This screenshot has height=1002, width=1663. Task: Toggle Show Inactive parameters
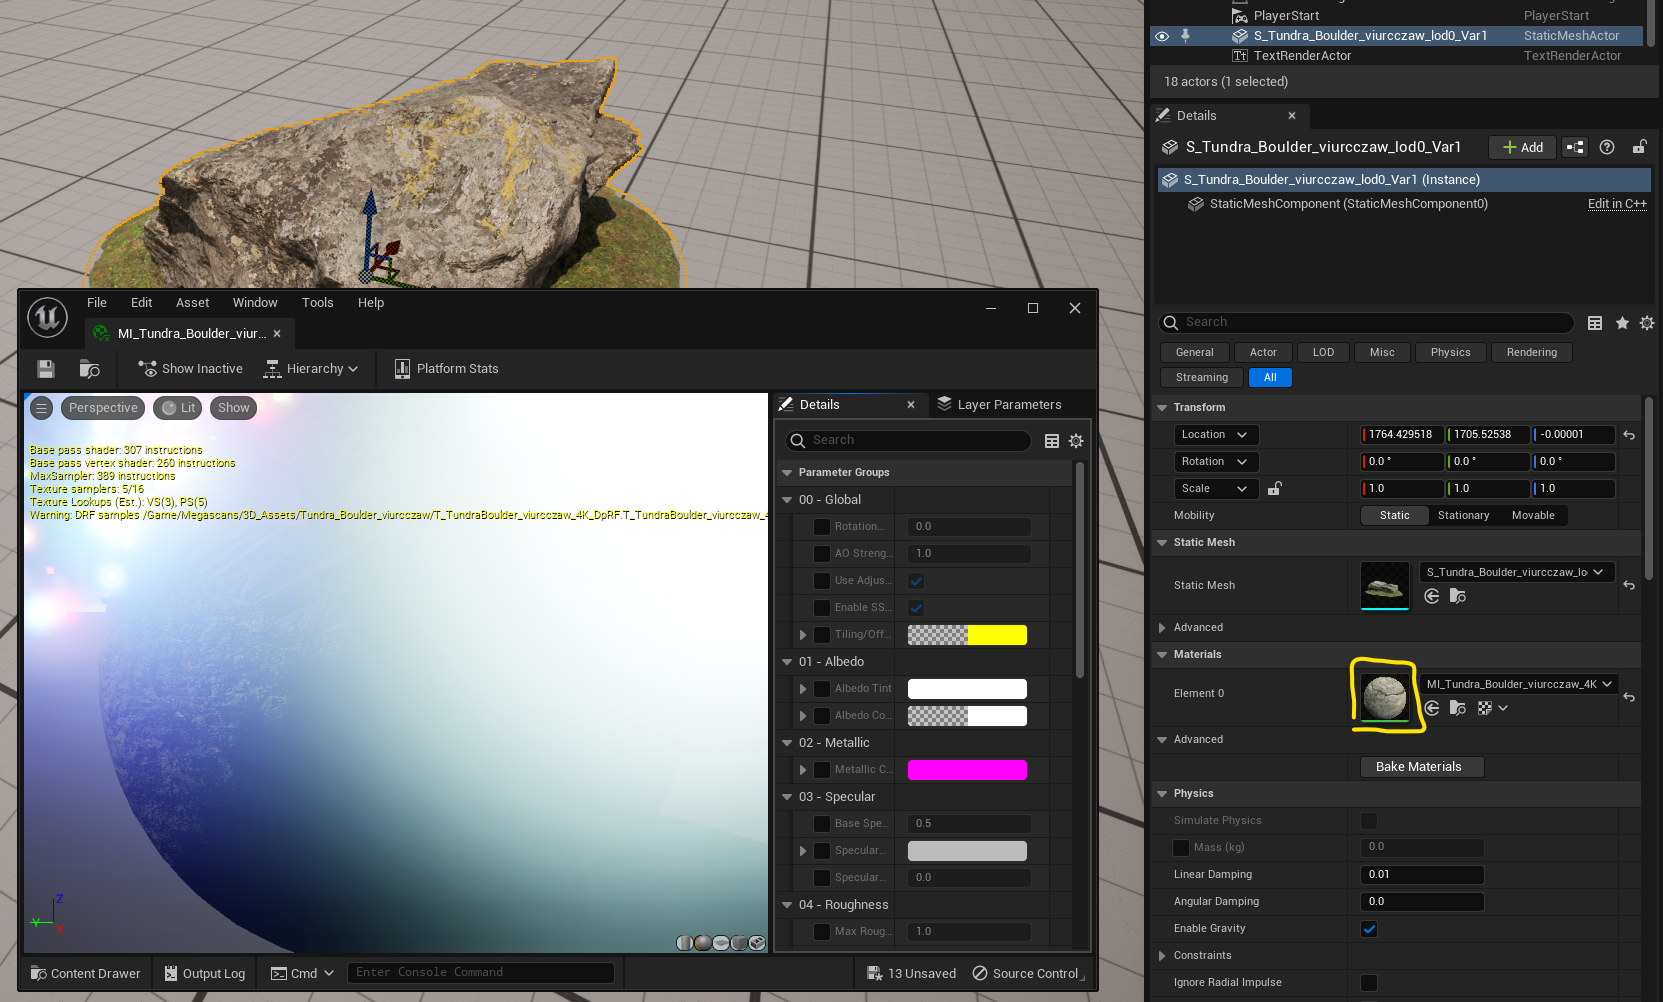pos(190,369)
